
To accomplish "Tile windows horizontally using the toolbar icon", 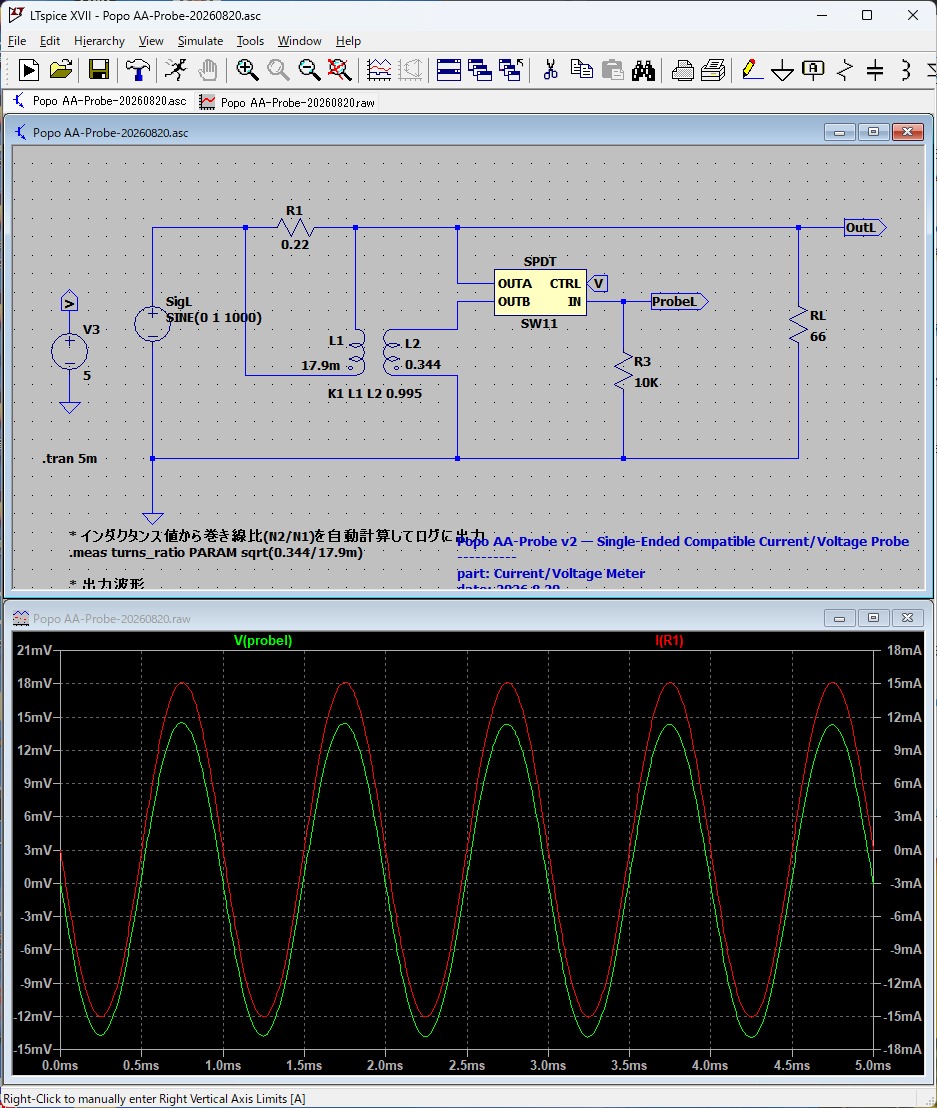I will coord(449,70).
